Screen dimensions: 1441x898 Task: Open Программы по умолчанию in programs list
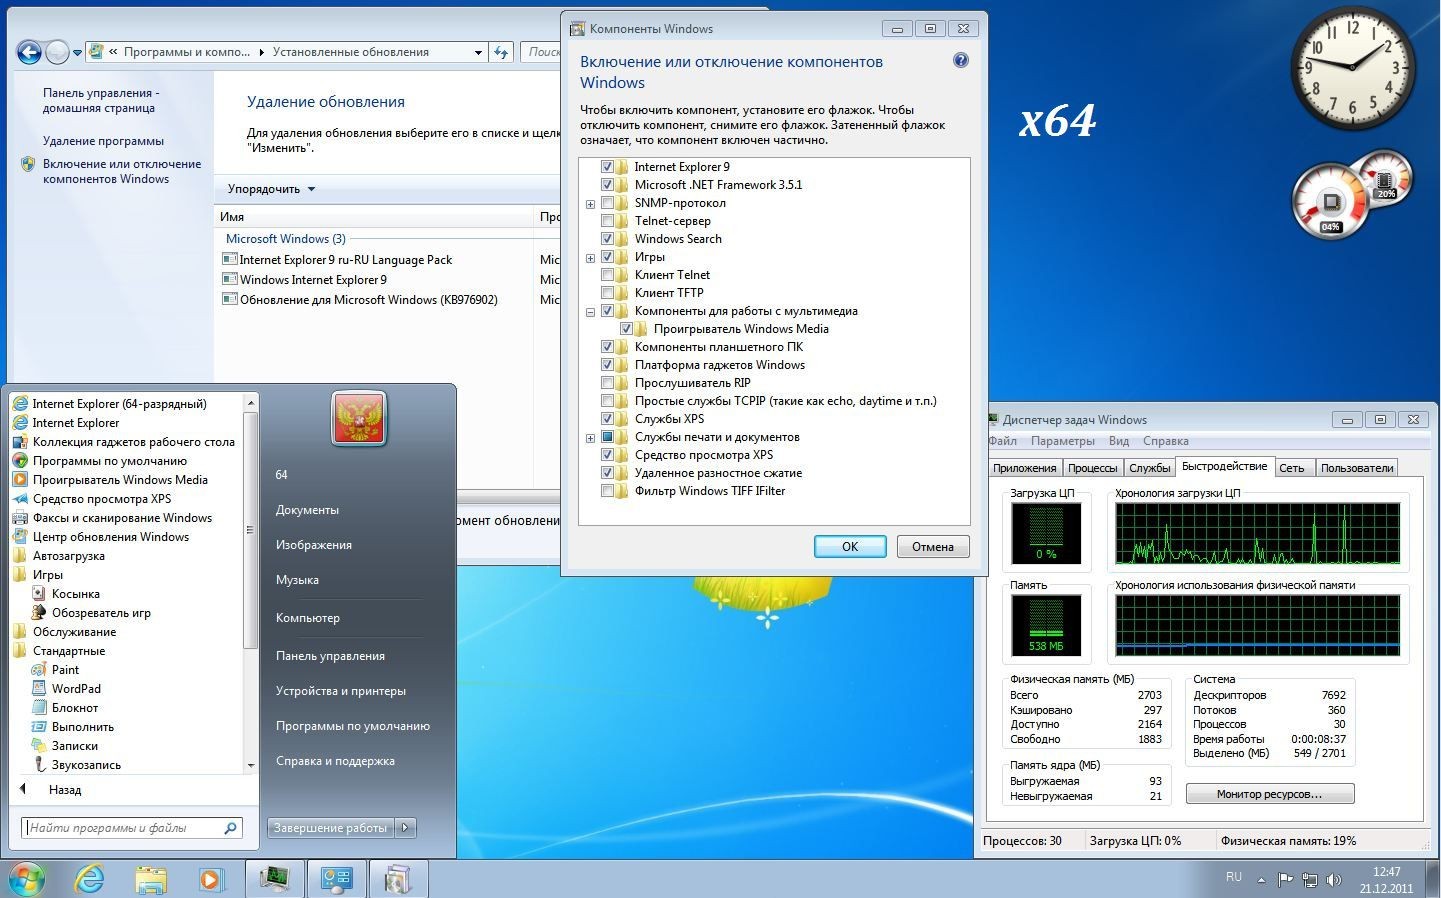tap(109, 461)
